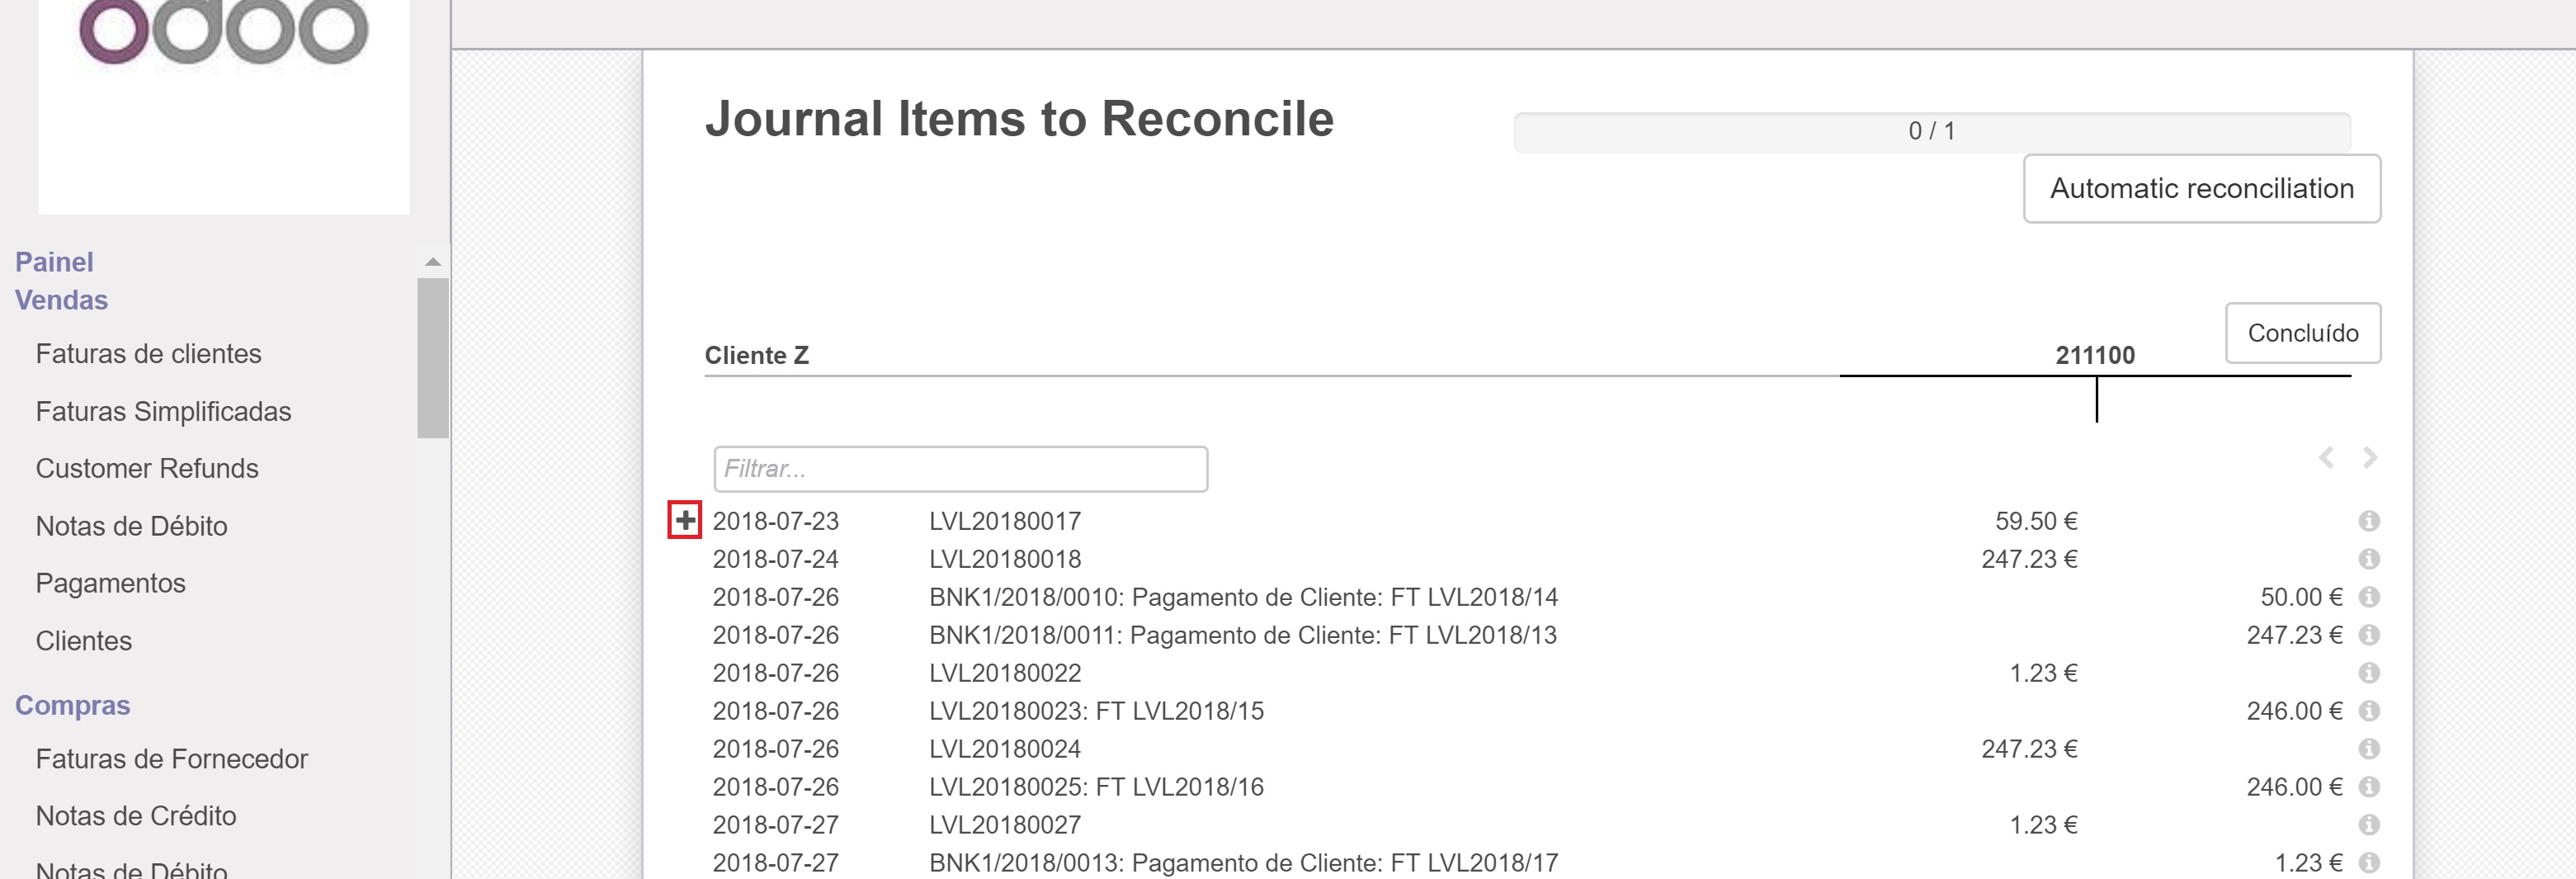Show info for BNK1/2018/0010 payment line
Image resolution: width=2576 pixels, height=879 pixels.
2368,597
